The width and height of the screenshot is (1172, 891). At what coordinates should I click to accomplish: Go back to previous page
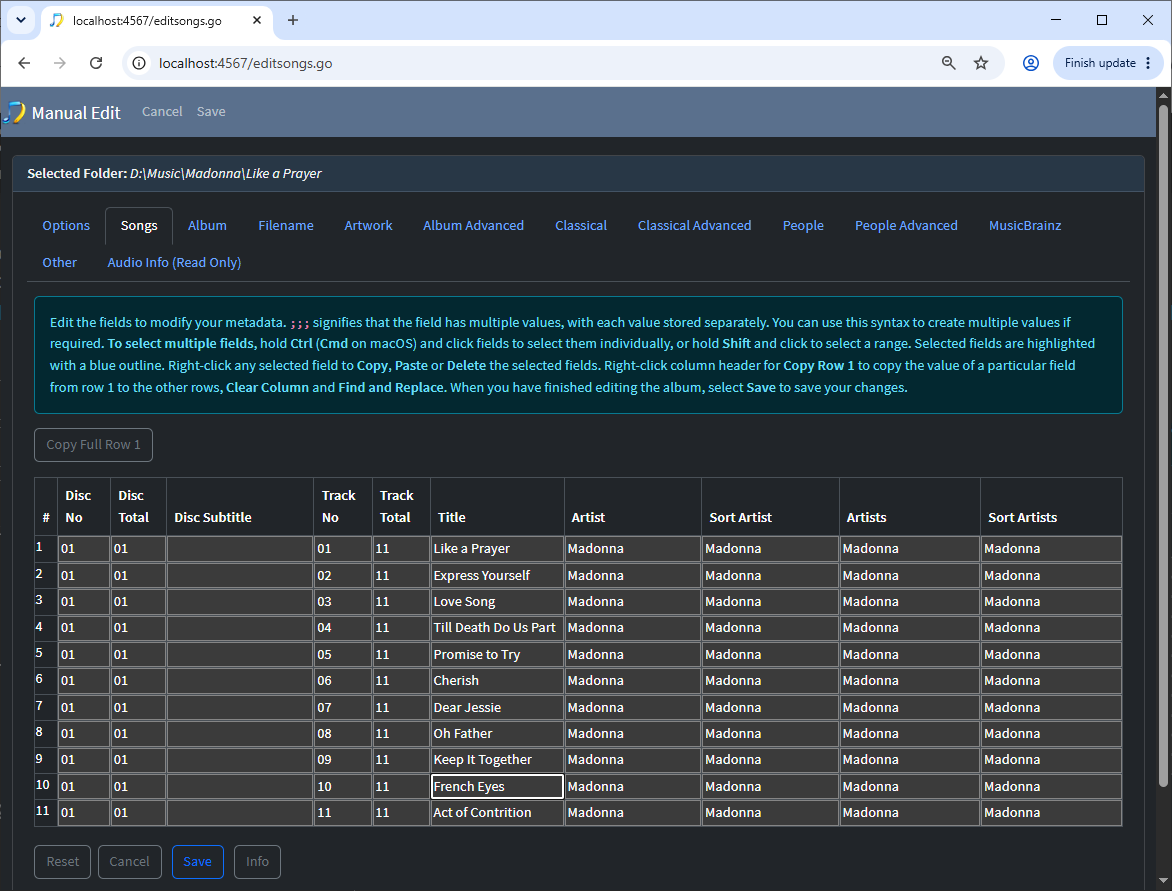click(24, 64)
